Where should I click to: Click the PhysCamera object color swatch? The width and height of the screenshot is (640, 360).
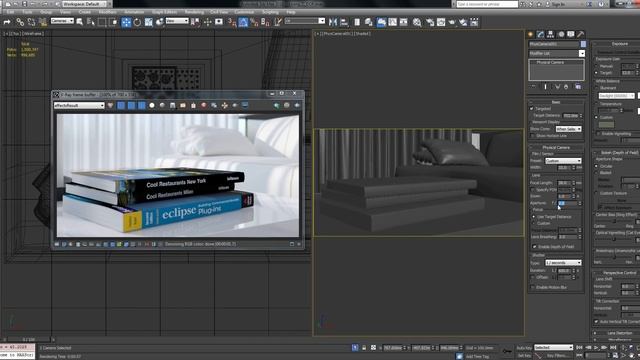tap(583, 44)
